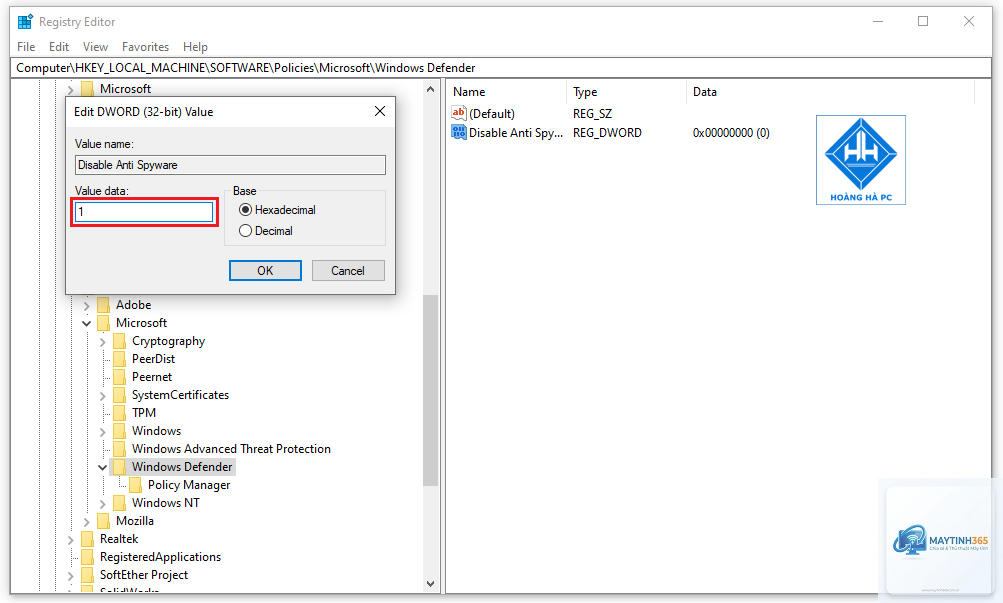Expand the Windows key
Viewport: 1003px width, 603px height.
(x=102, y=432)
